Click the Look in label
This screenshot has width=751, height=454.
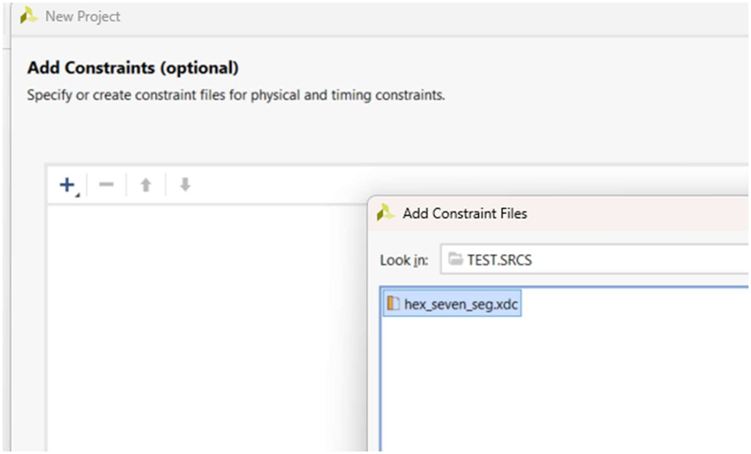coord(404,260)
